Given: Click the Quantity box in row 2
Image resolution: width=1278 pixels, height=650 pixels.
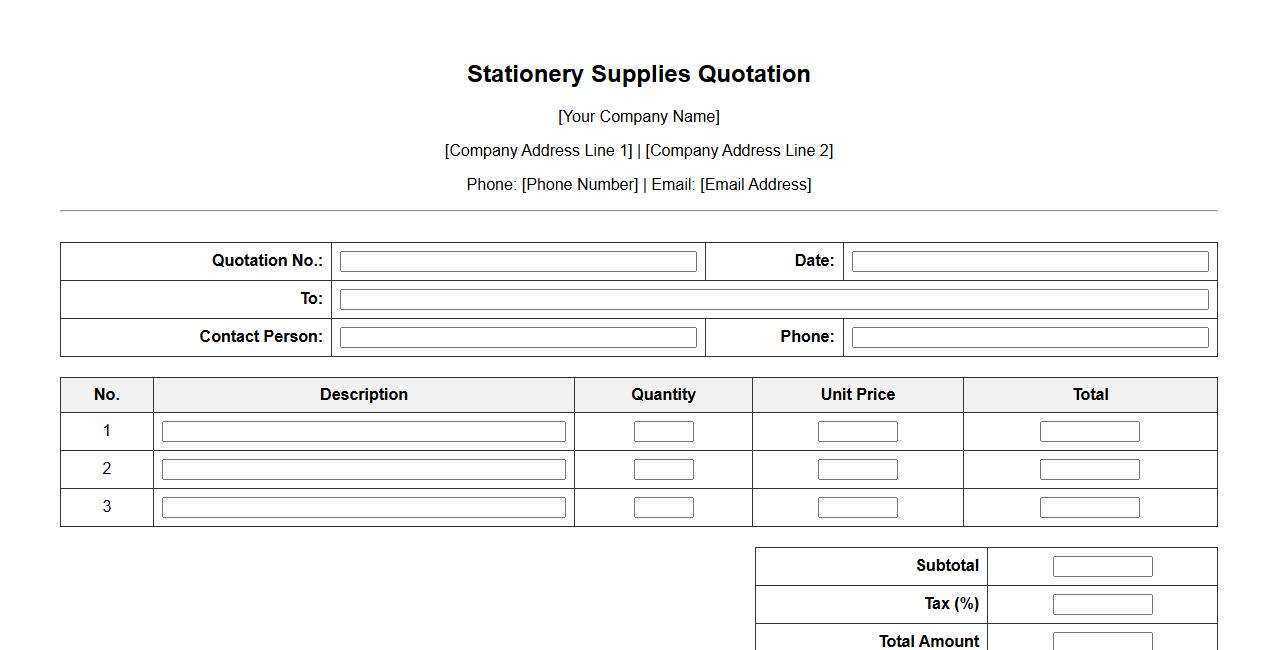Looking at the screenshot, I should 664,470.
